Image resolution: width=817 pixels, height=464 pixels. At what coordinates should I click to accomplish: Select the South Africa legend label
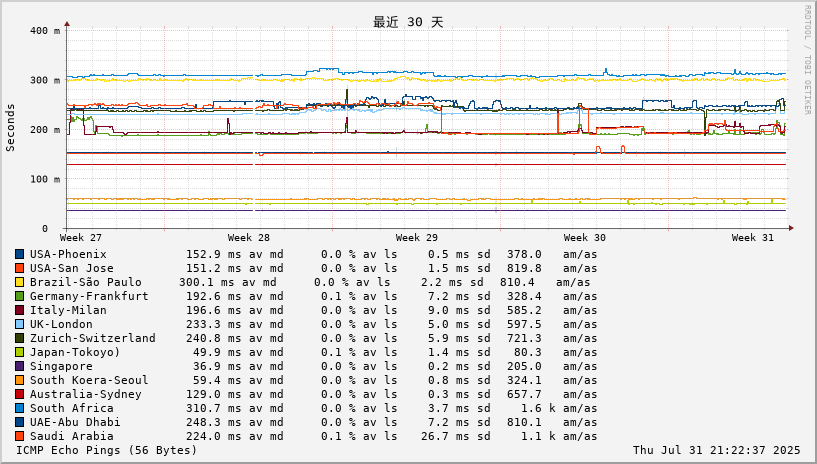point(71,409)
